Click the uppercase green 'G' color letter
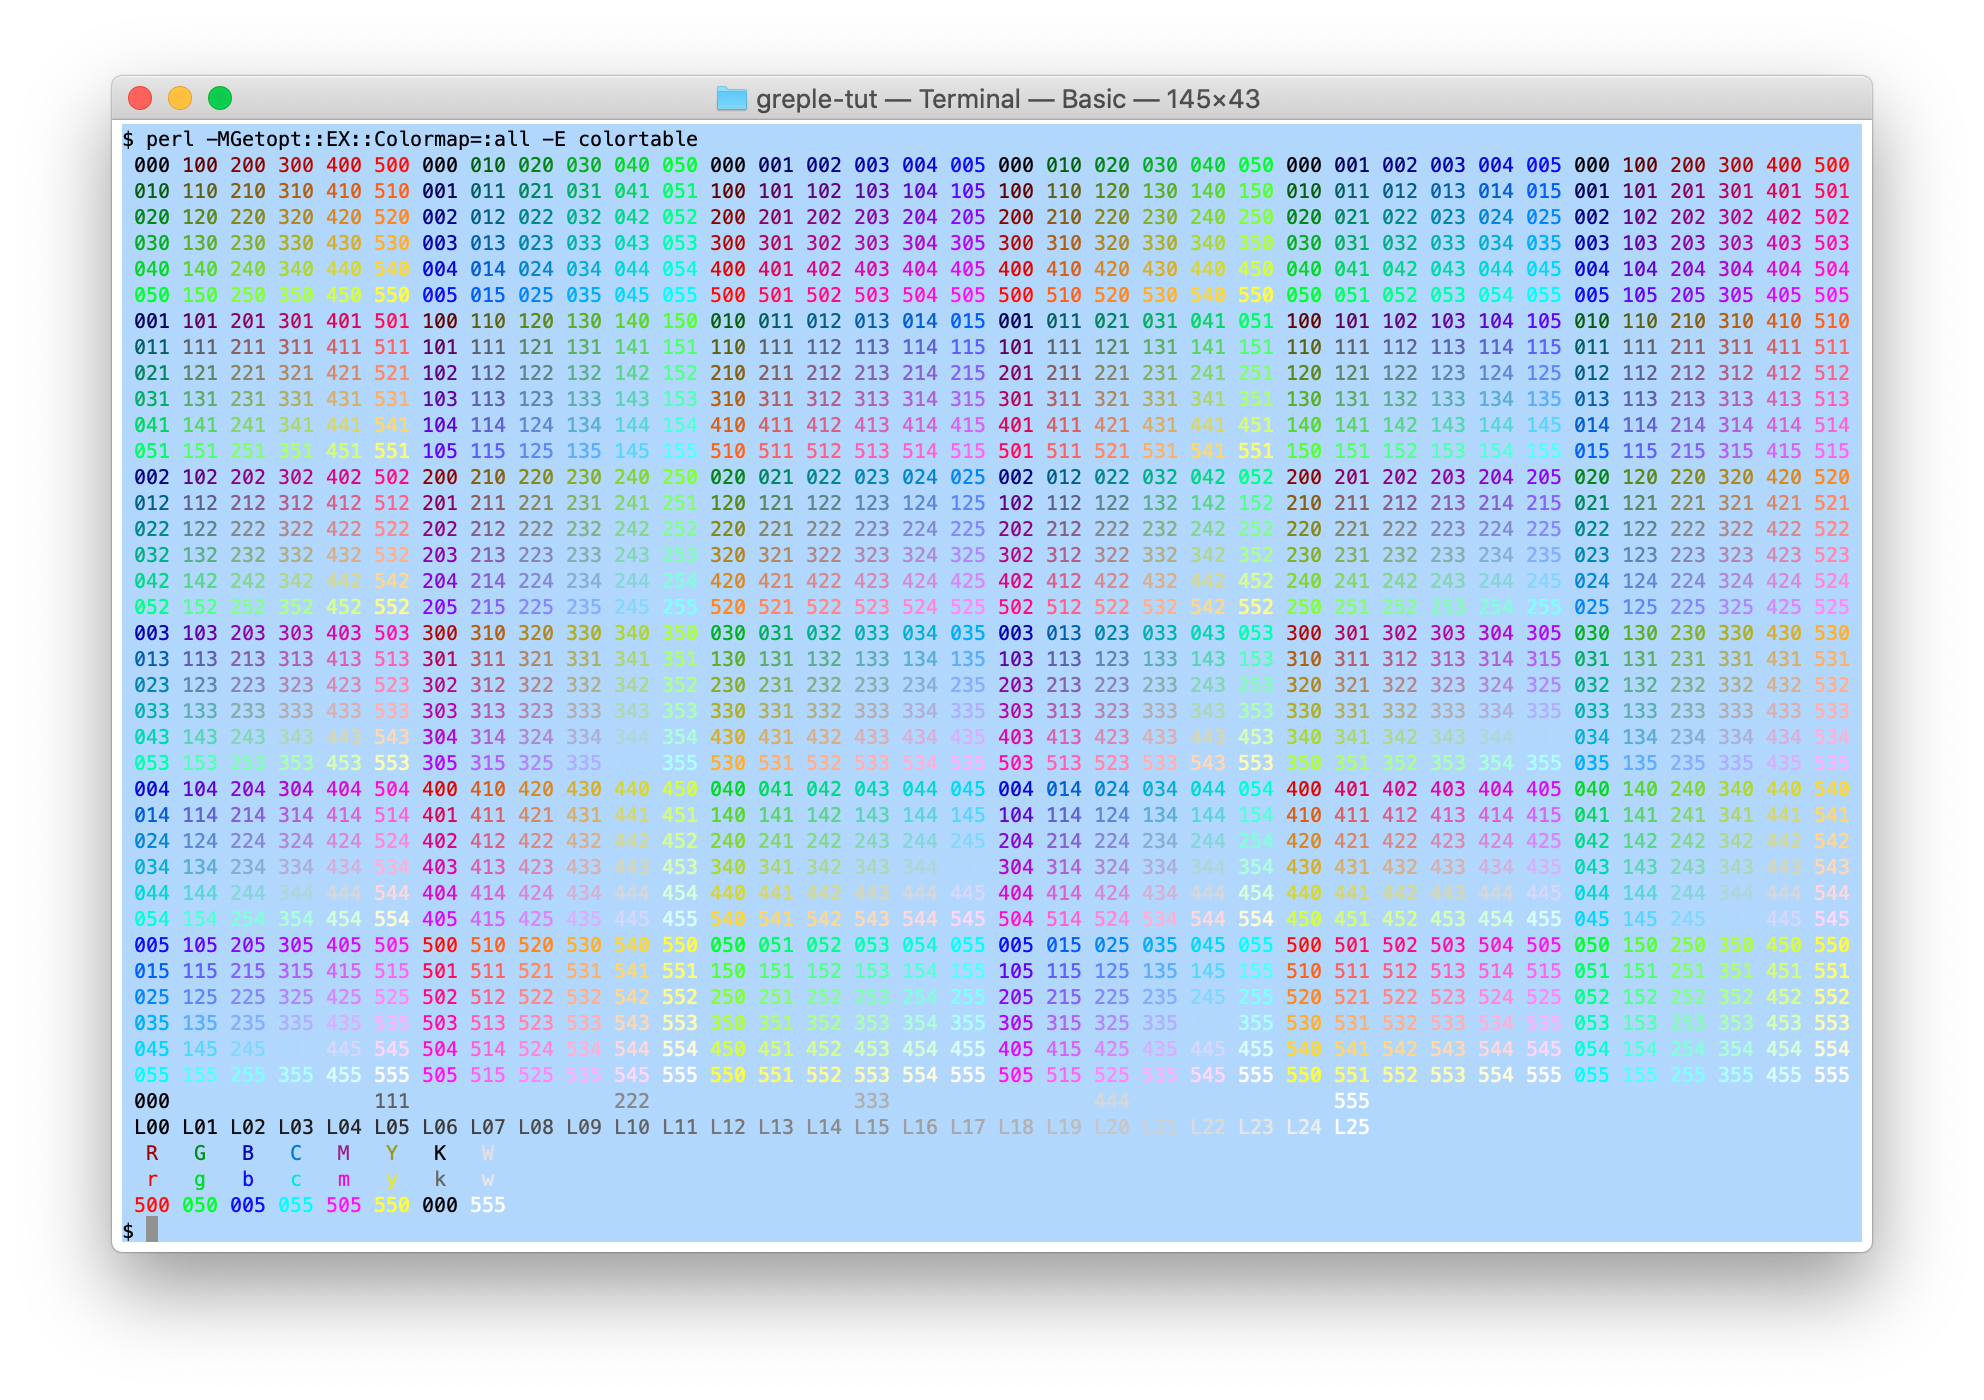 pos(200,1153)
